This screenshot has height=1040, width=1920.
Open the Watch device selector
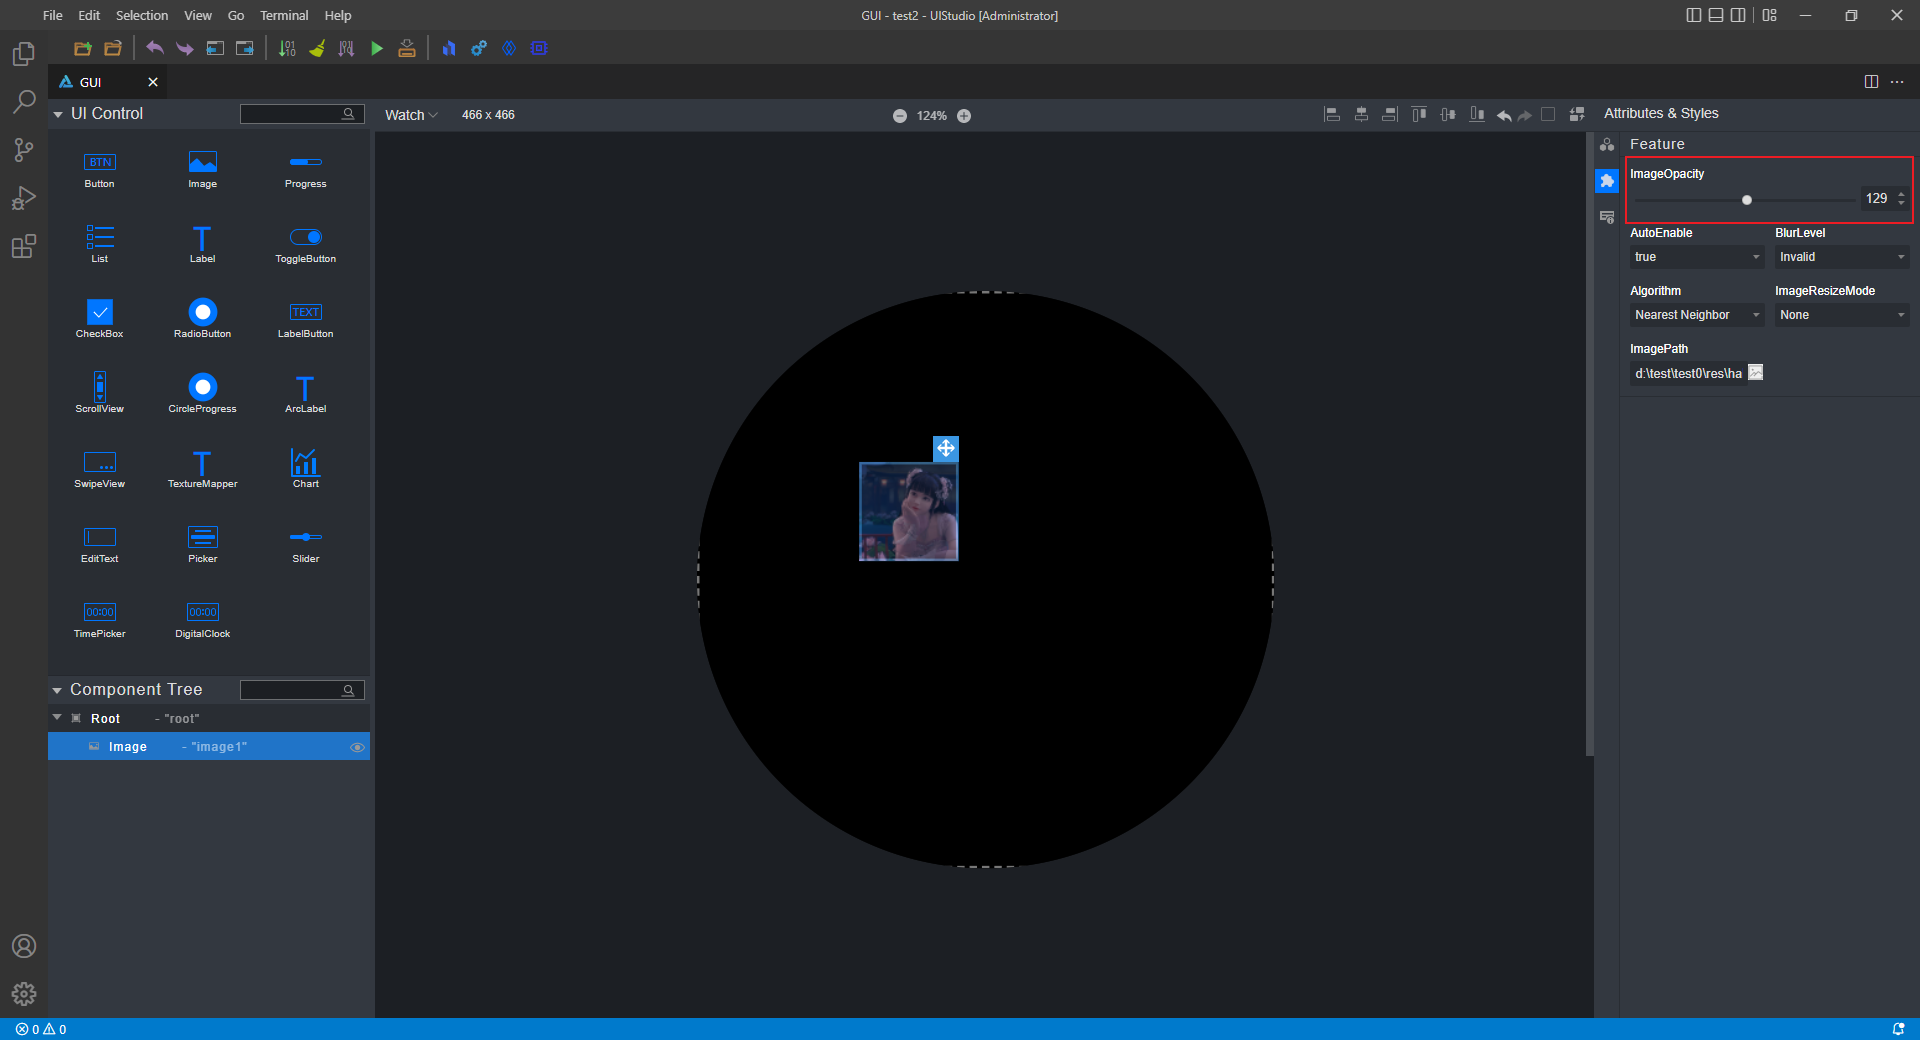411,115
